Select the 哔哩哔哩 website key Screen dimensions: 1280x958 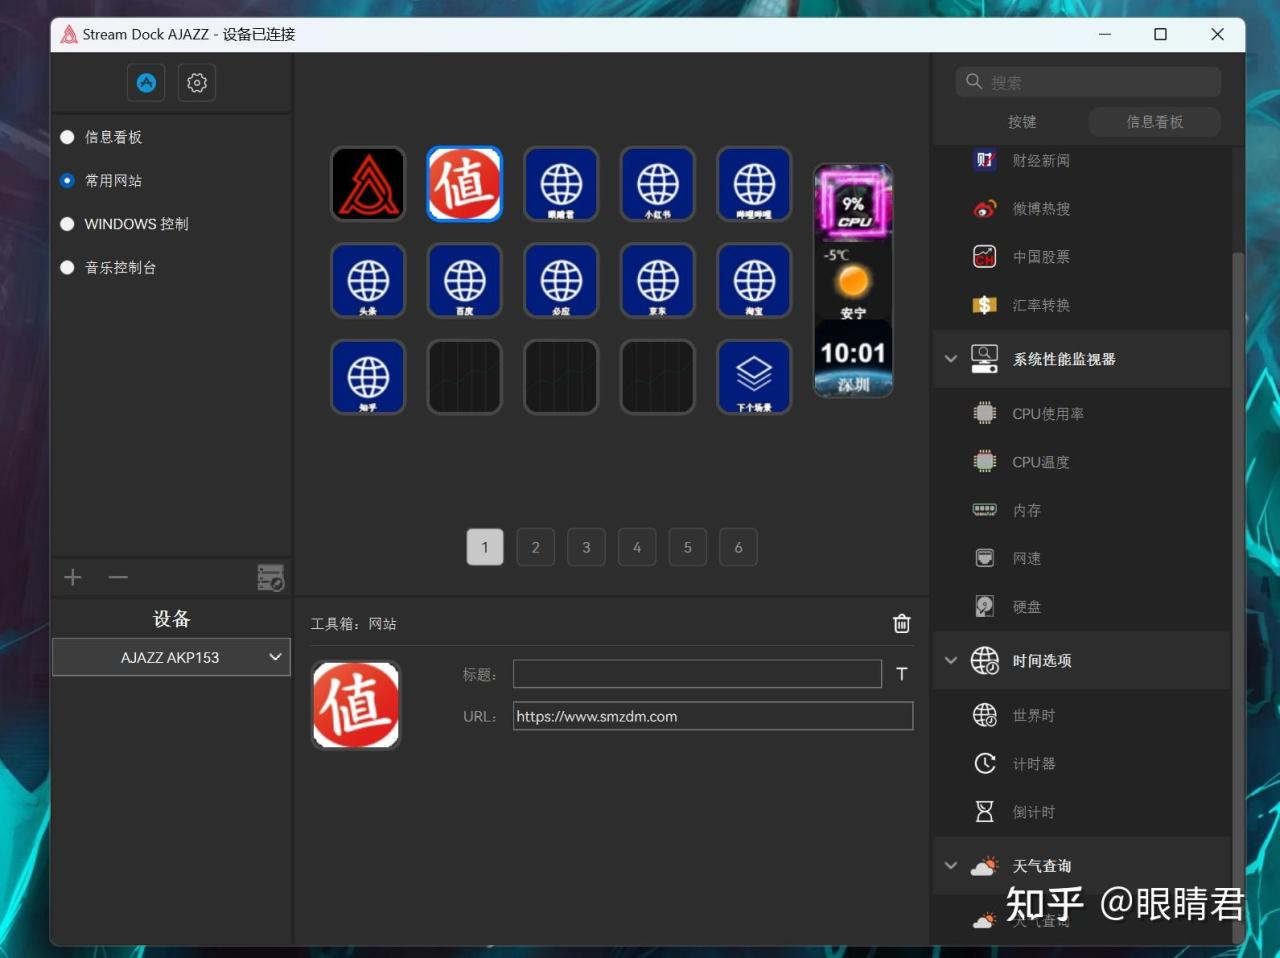tap(754, 184)
